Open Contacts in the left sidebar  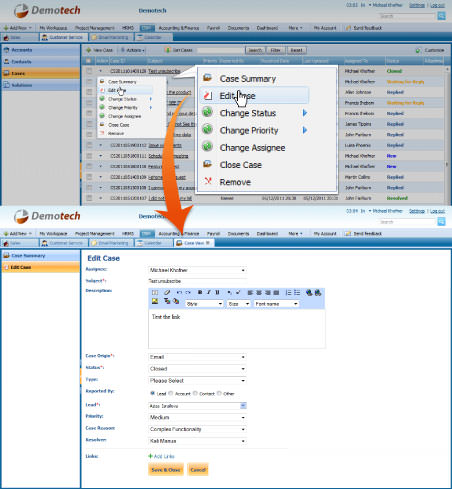pos(41,62)
